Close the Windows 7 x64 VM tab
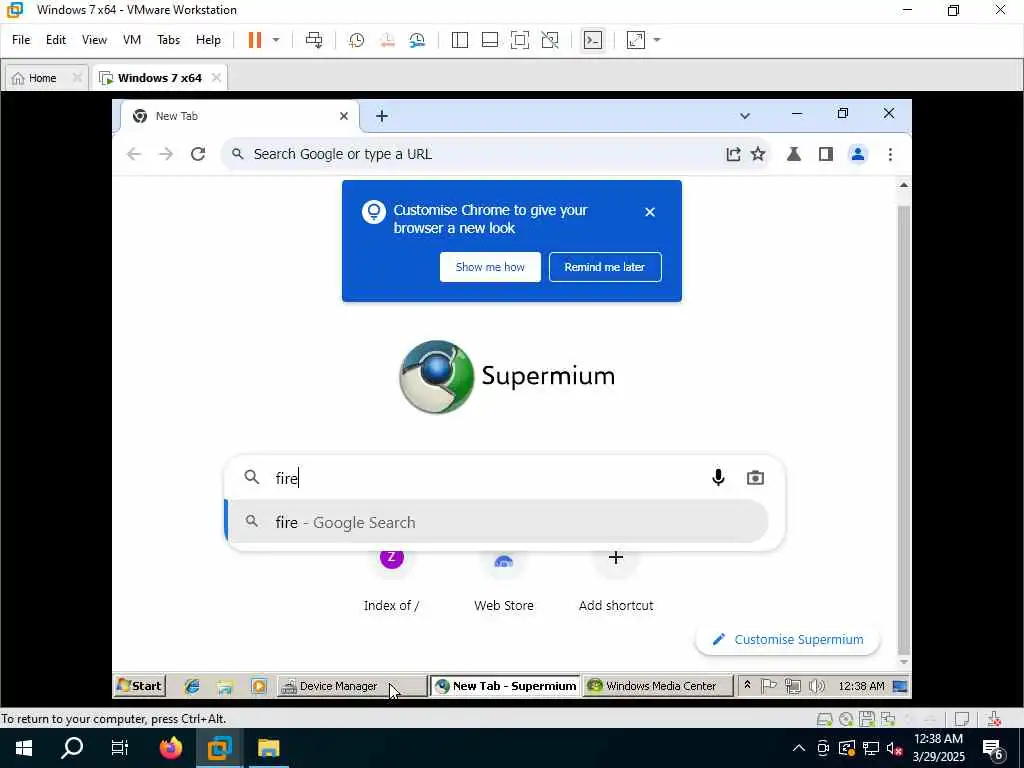This screenshot has width=1024, height=768. point(216,78)
